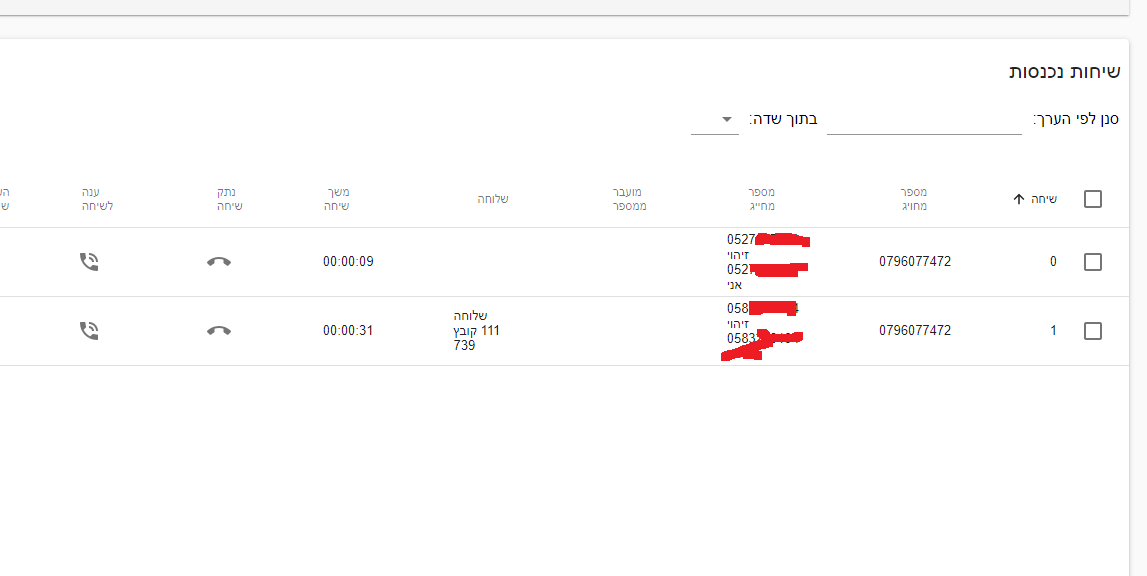Viewport: 1147px width, 576px height.
Task: Sort by the מספר מחייג column header
Action: click(762, 199)
